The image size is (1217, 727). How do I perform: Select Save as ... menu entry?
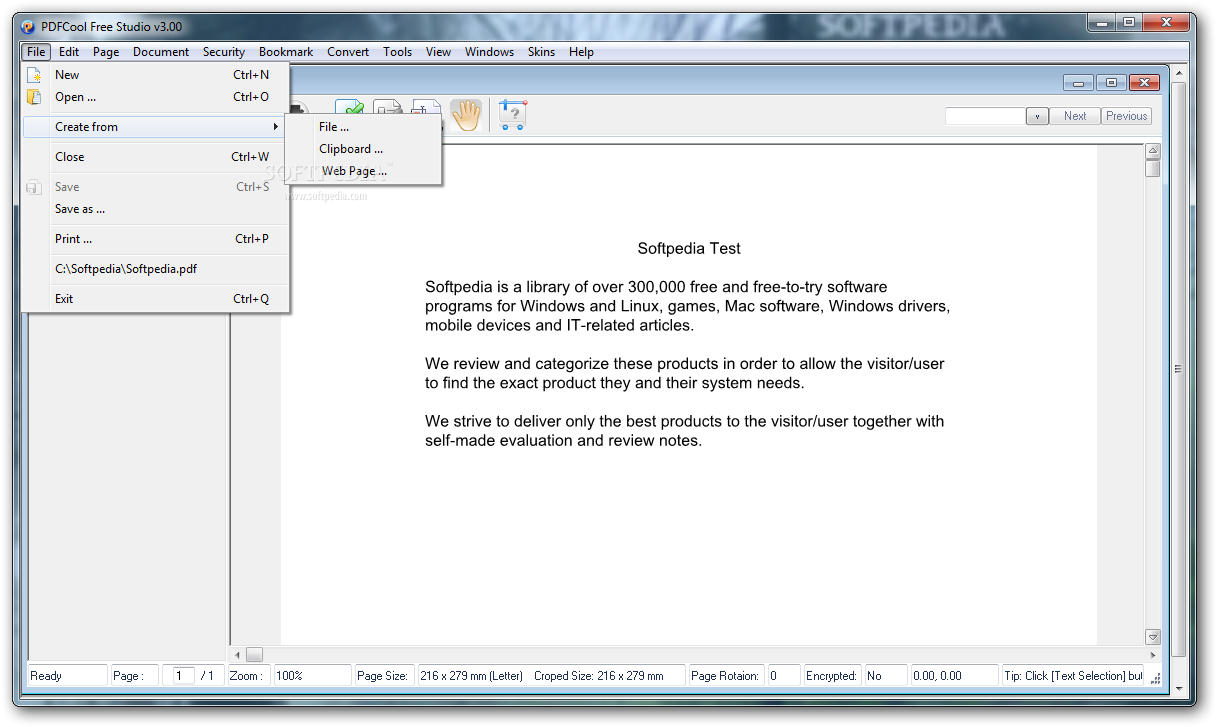pyautogui.click(x=156, y=209)
